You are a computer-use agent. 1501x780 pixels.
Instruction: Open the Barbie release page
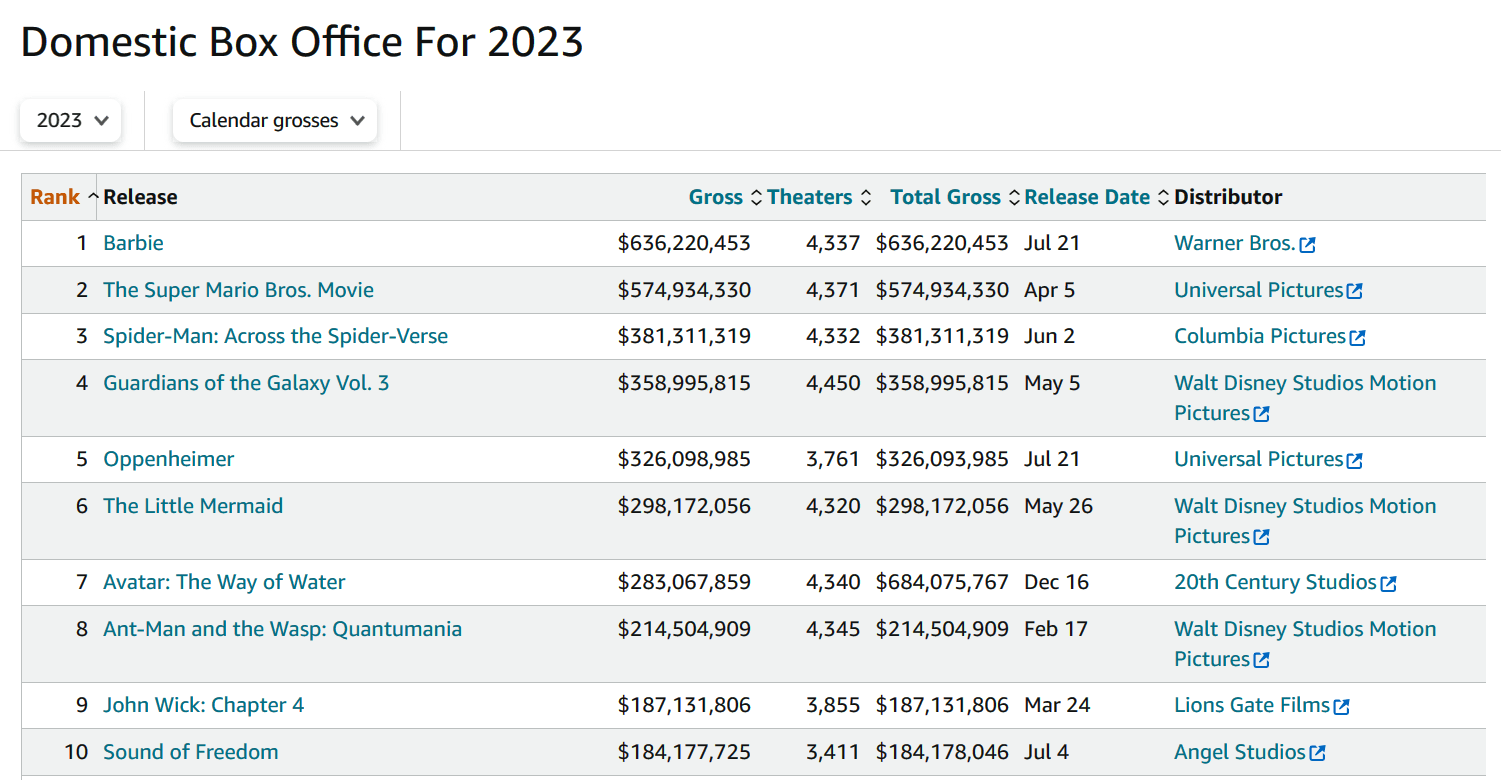tap(133, 243)
